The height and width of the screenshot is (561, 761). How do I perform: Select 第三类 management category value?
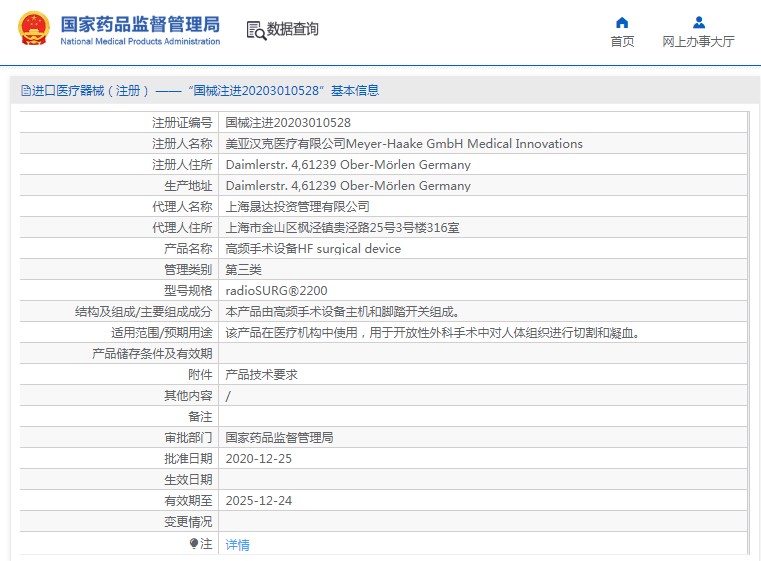[243, 269]
